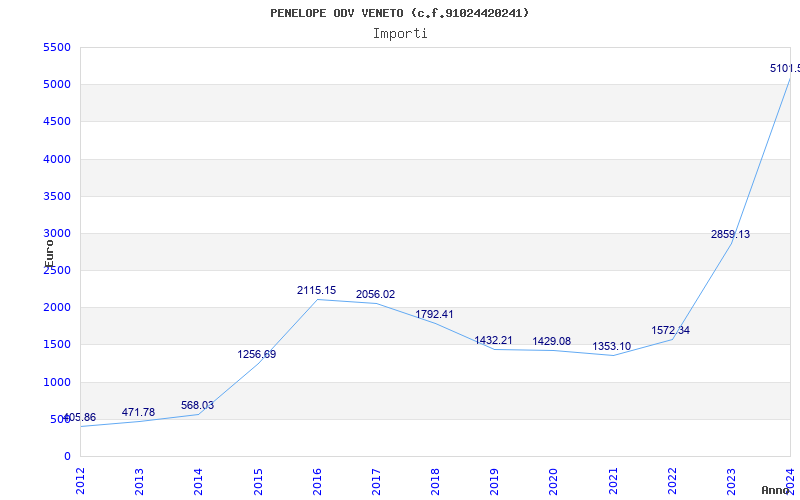Select the 1256.69 data label
The width and height of the screenshot is (800, 500).
coord(257,354)
